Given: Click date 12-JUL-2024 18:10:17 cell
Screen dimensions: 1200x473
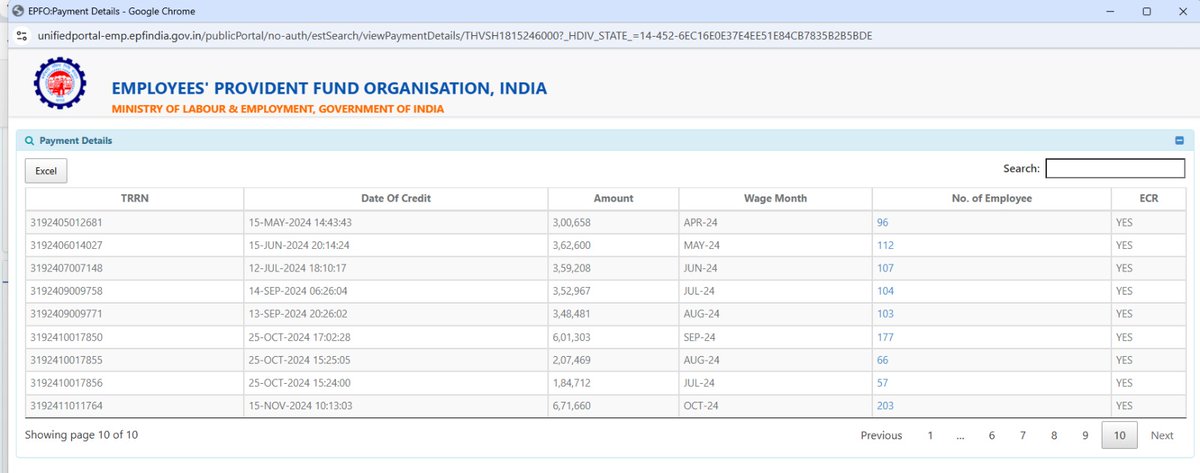Looking at the screenshot, I should point(396,268).
